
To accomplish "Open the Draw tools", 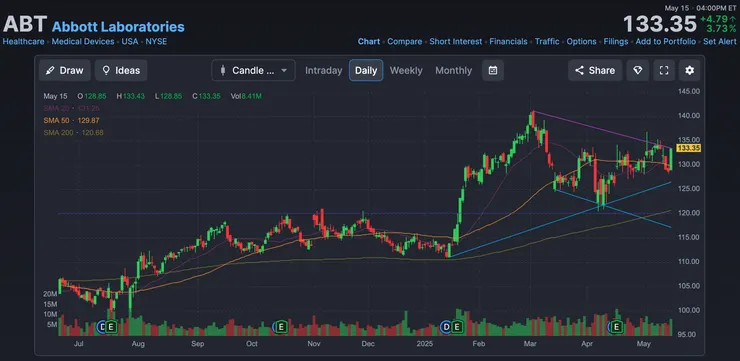I will (x=65, y=70).
